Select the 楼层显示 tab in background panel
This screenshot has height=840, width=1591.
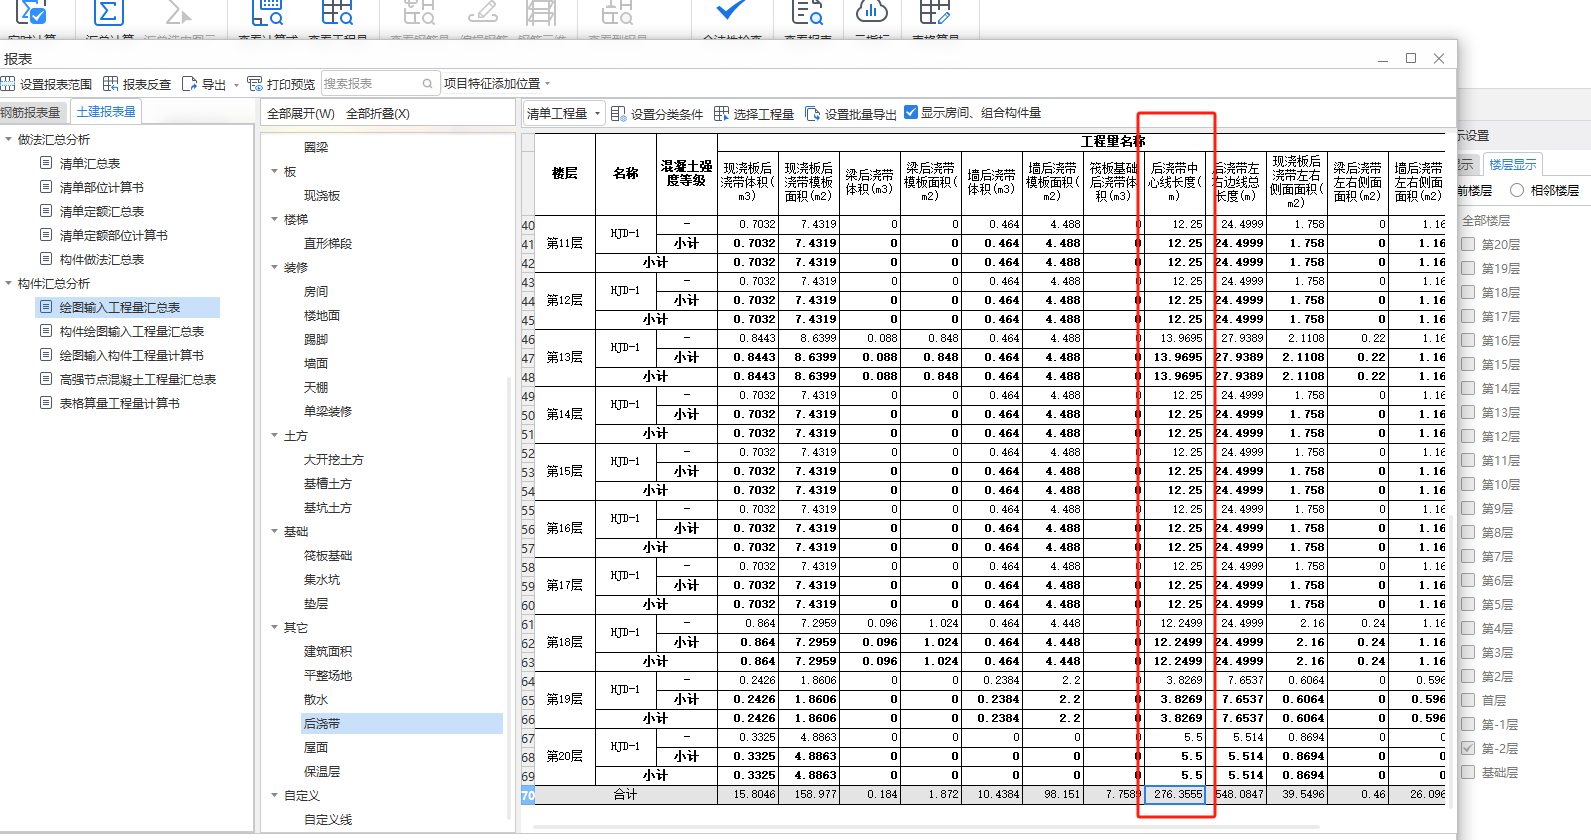1512,165
